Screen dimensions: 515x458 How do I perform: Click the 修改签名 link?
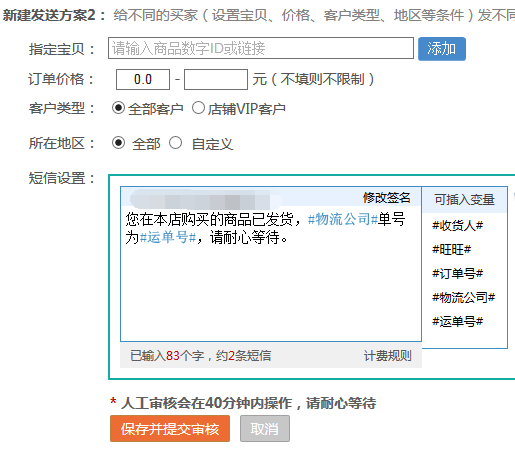click(387, 198)
